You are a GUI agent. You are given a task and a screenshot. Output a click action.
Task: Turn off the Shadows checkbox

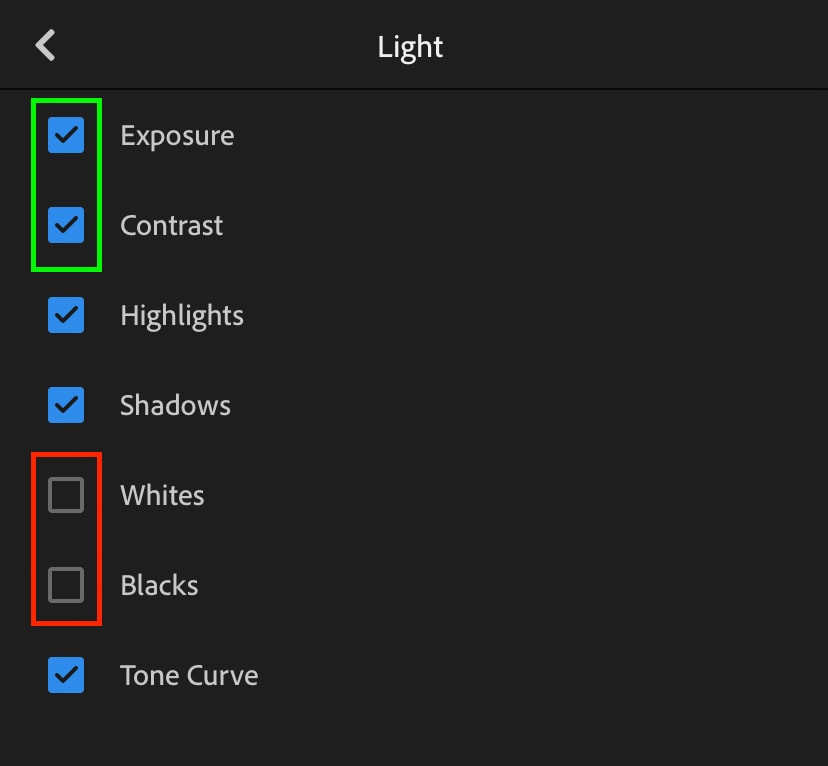coord(66,405)
